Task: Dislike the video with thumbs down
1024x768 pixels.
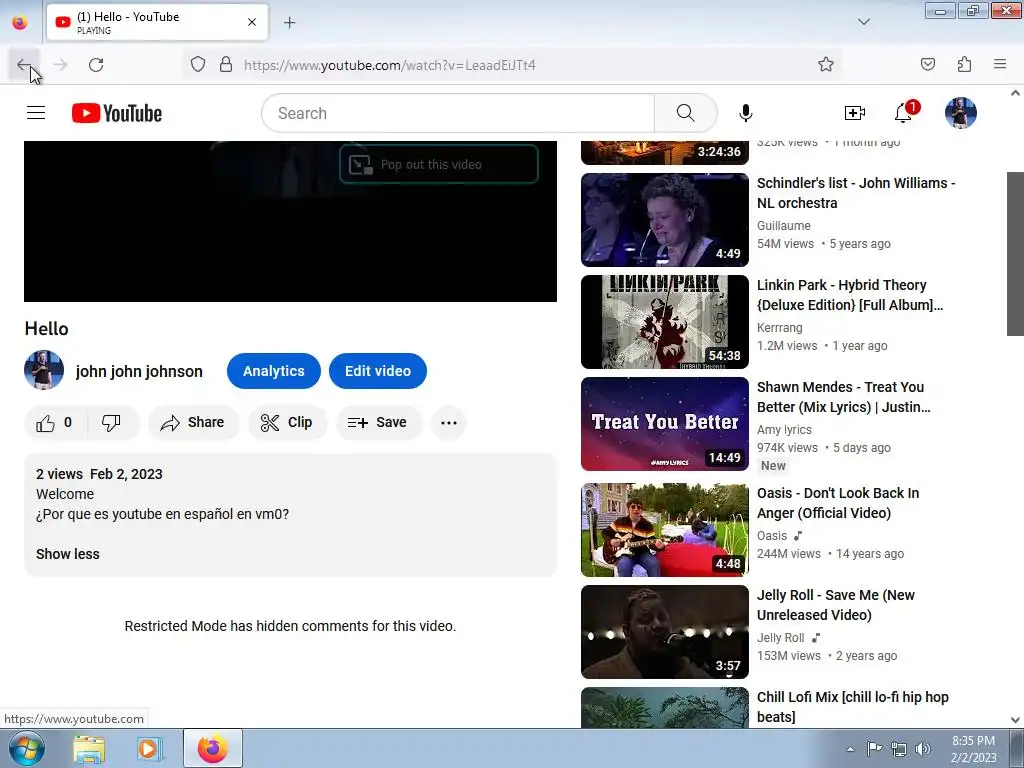Action: (112, 423)
